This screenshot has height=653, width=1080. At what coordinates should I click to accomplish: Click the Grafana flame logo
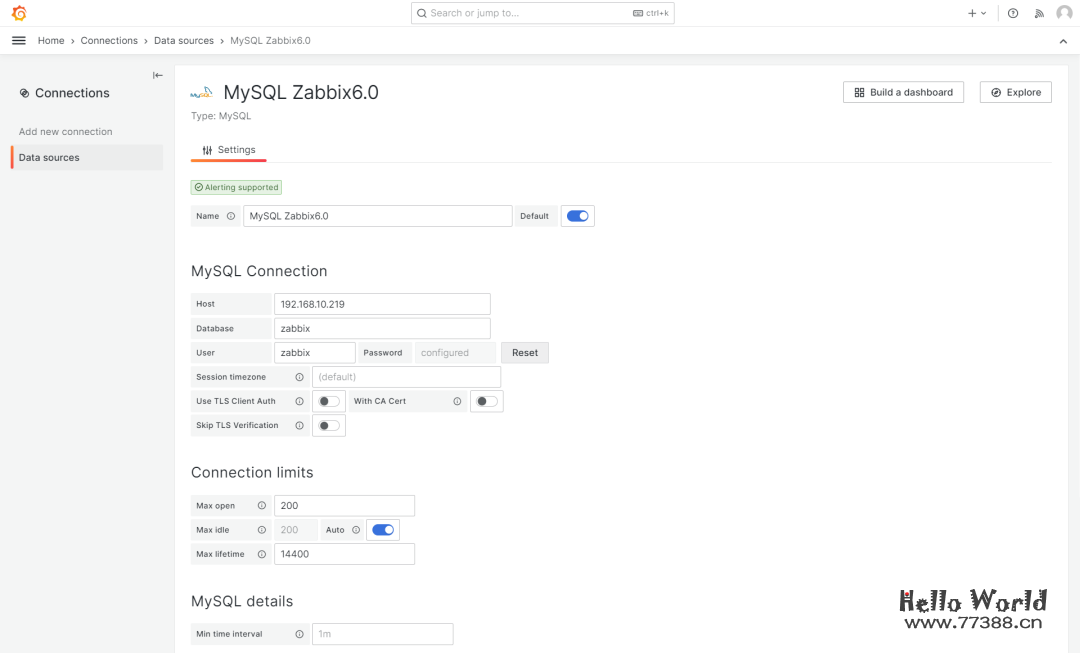[x=19, y=13]
